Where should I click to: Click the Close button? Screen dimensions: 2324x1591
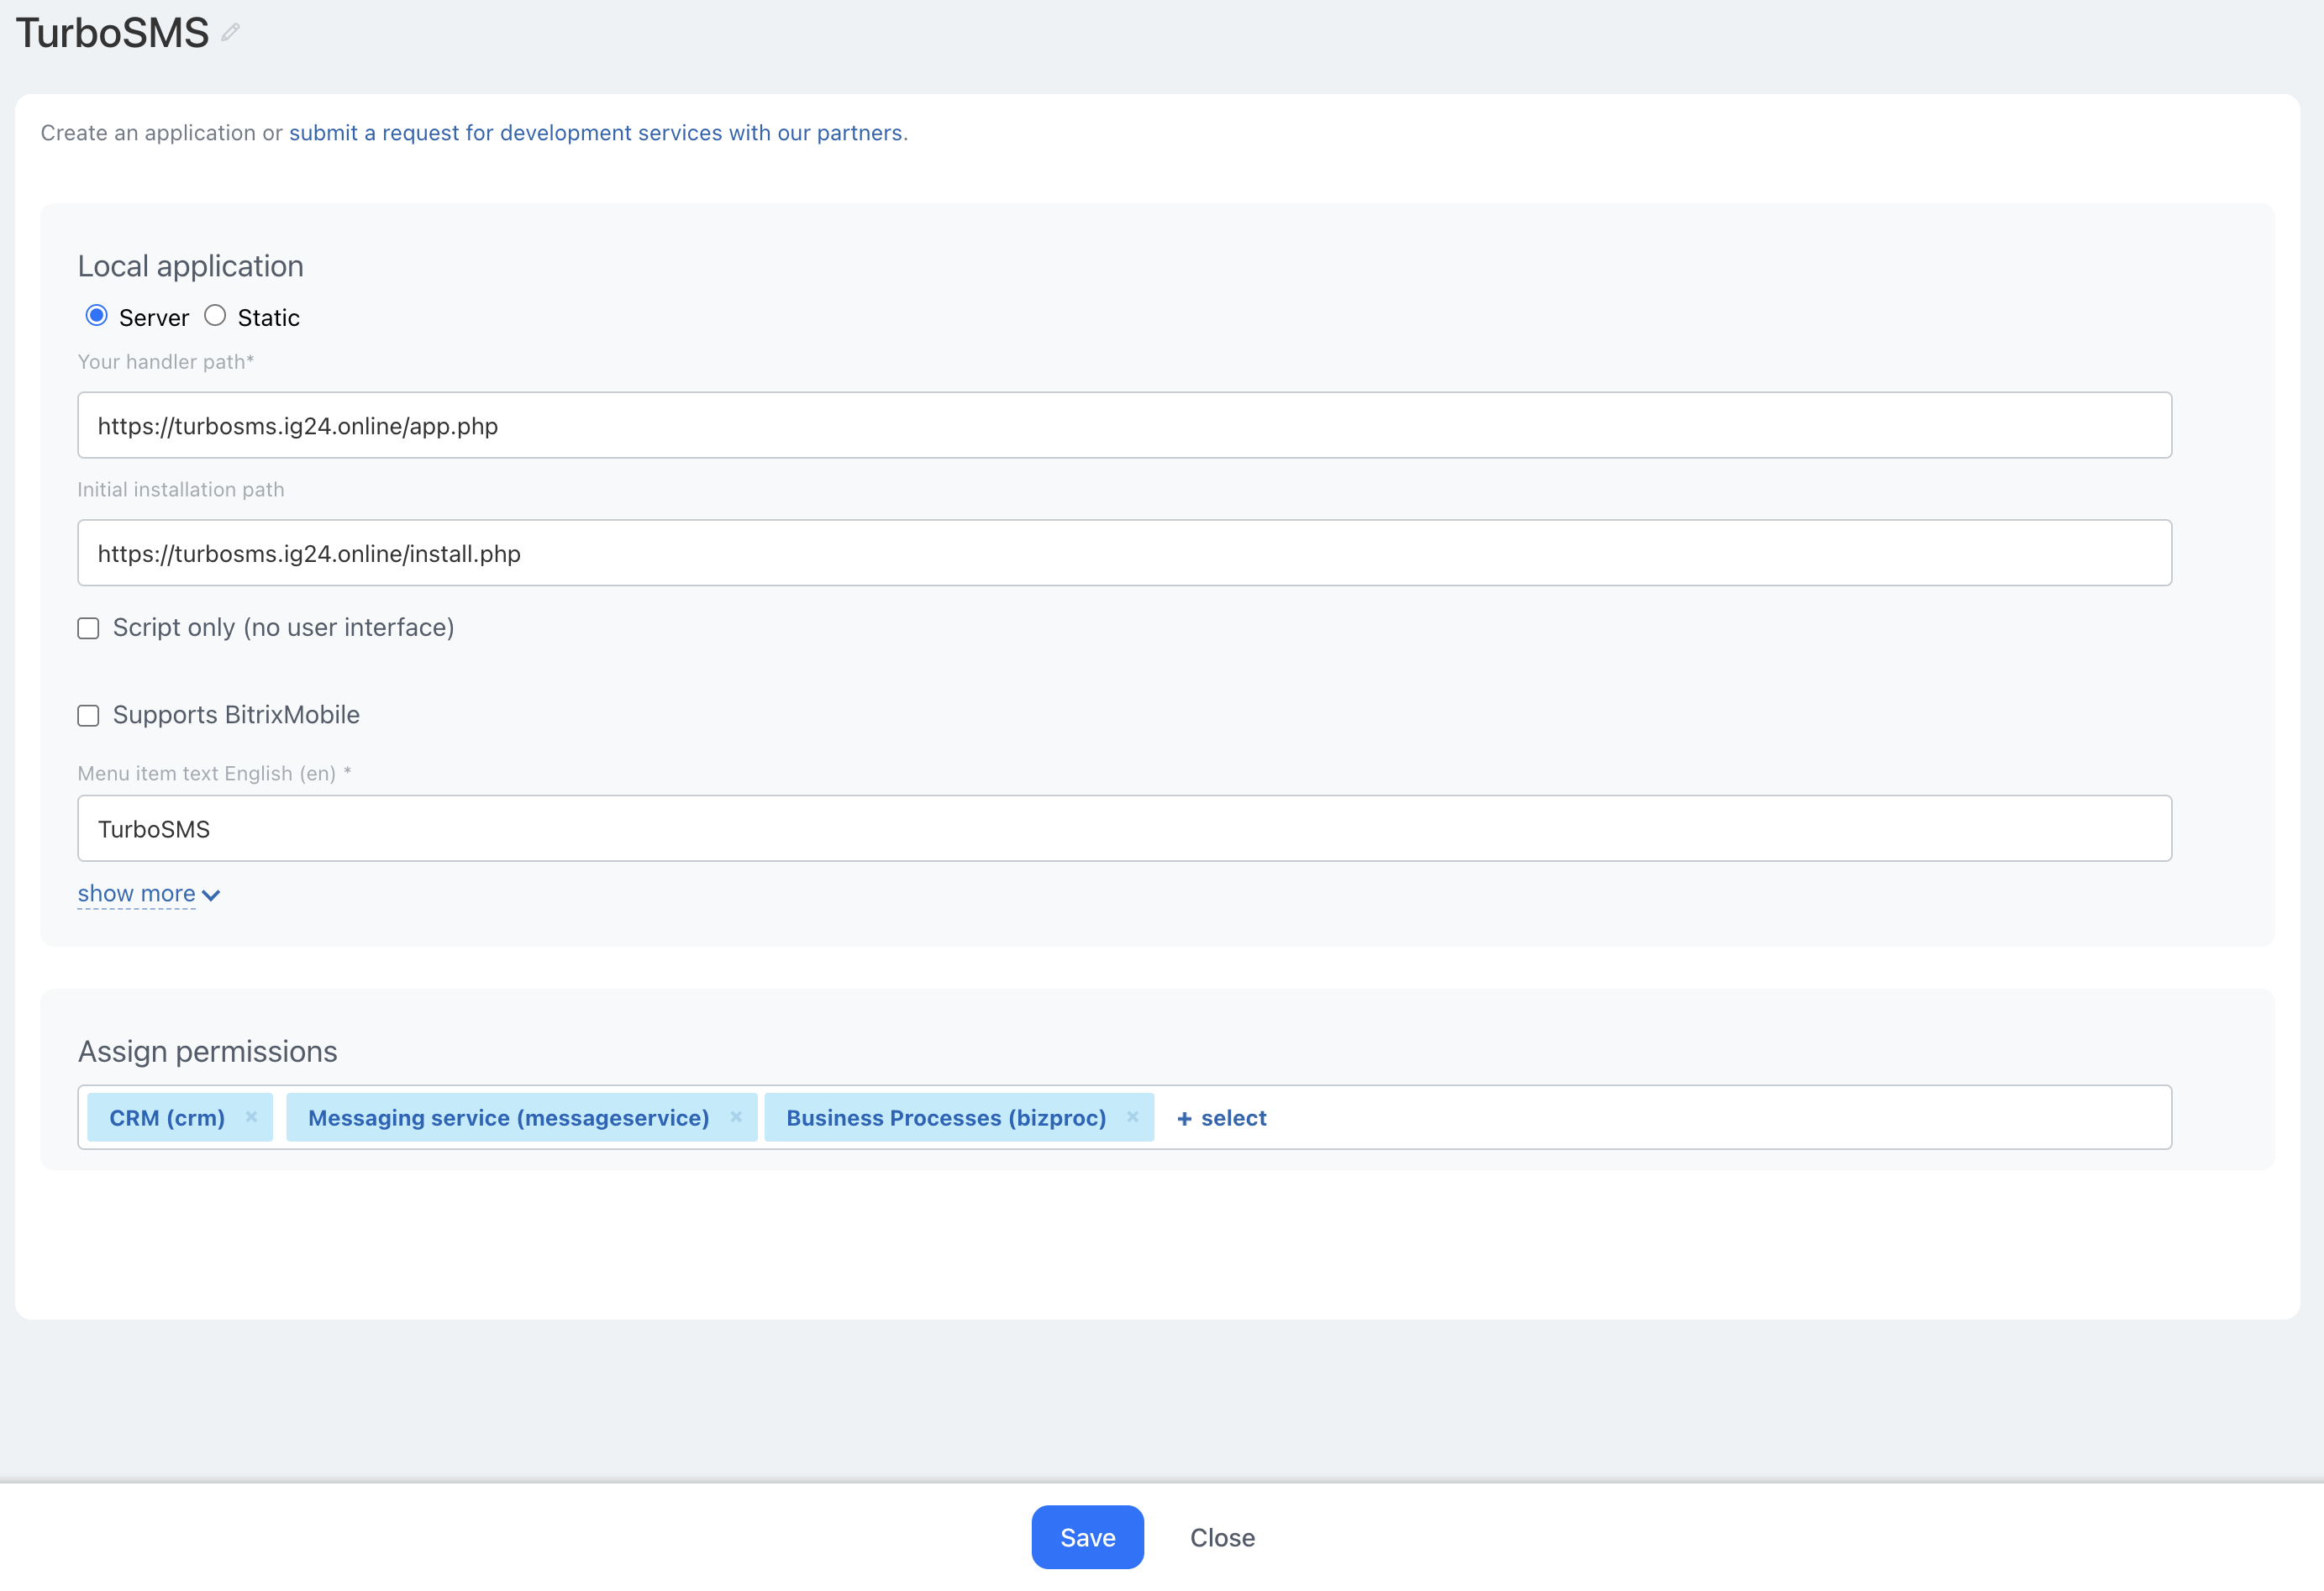1222,1537
